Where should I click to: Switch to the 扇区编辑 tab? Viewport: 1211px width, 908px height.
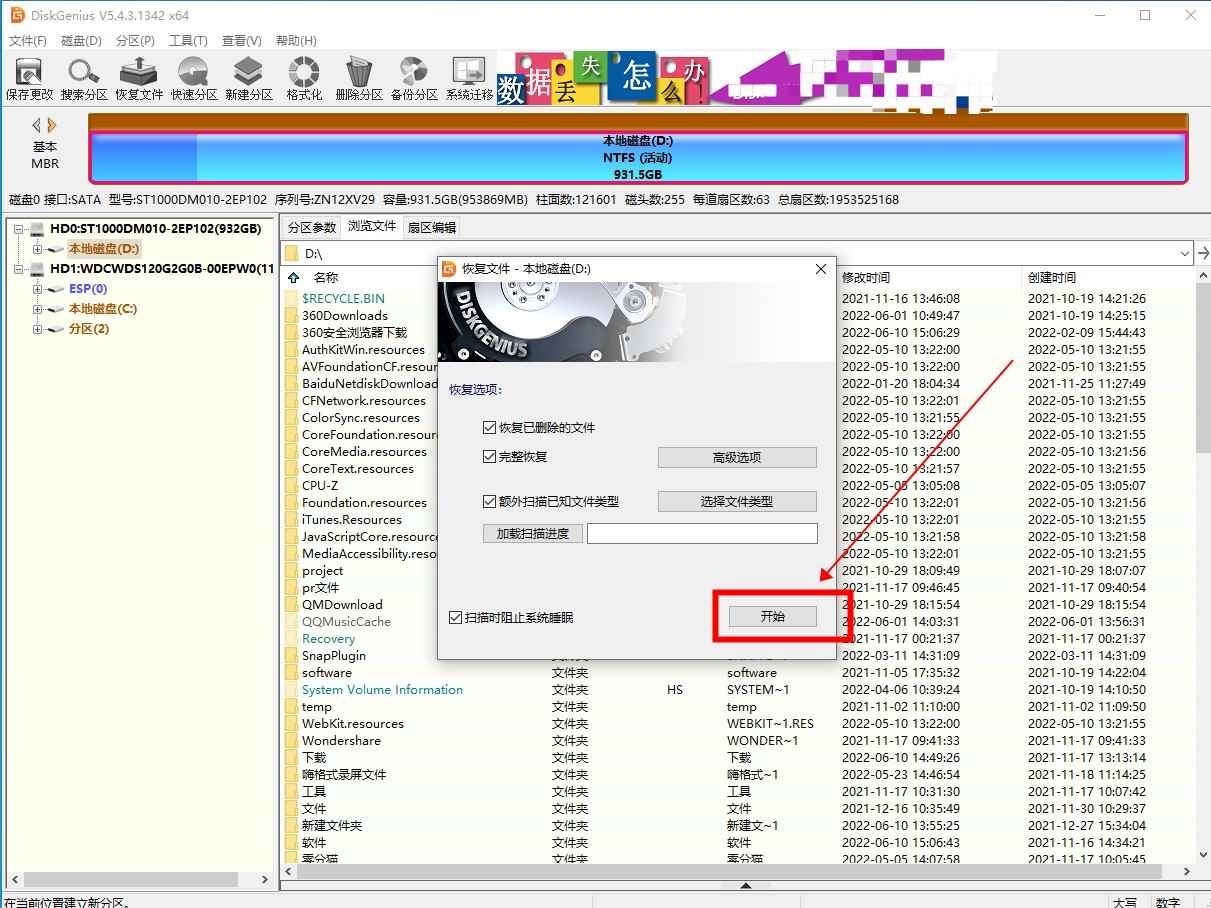[431, 227]
